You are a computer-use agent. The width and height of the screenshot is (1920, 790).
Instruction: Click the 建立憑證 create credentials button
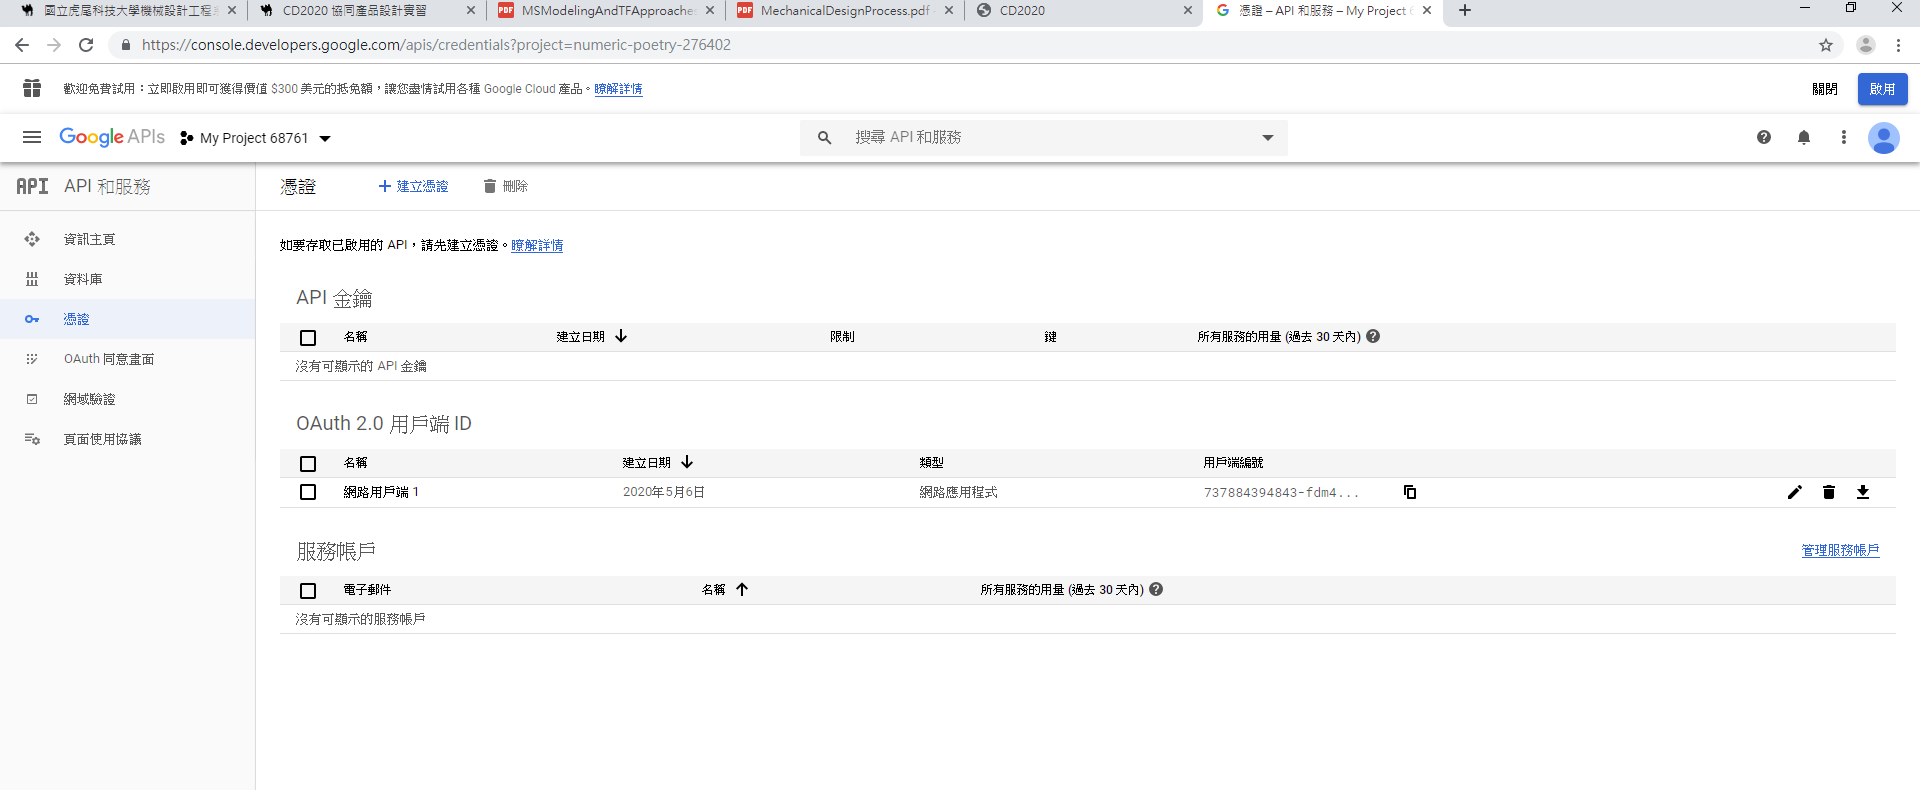(x=413, y=186)
